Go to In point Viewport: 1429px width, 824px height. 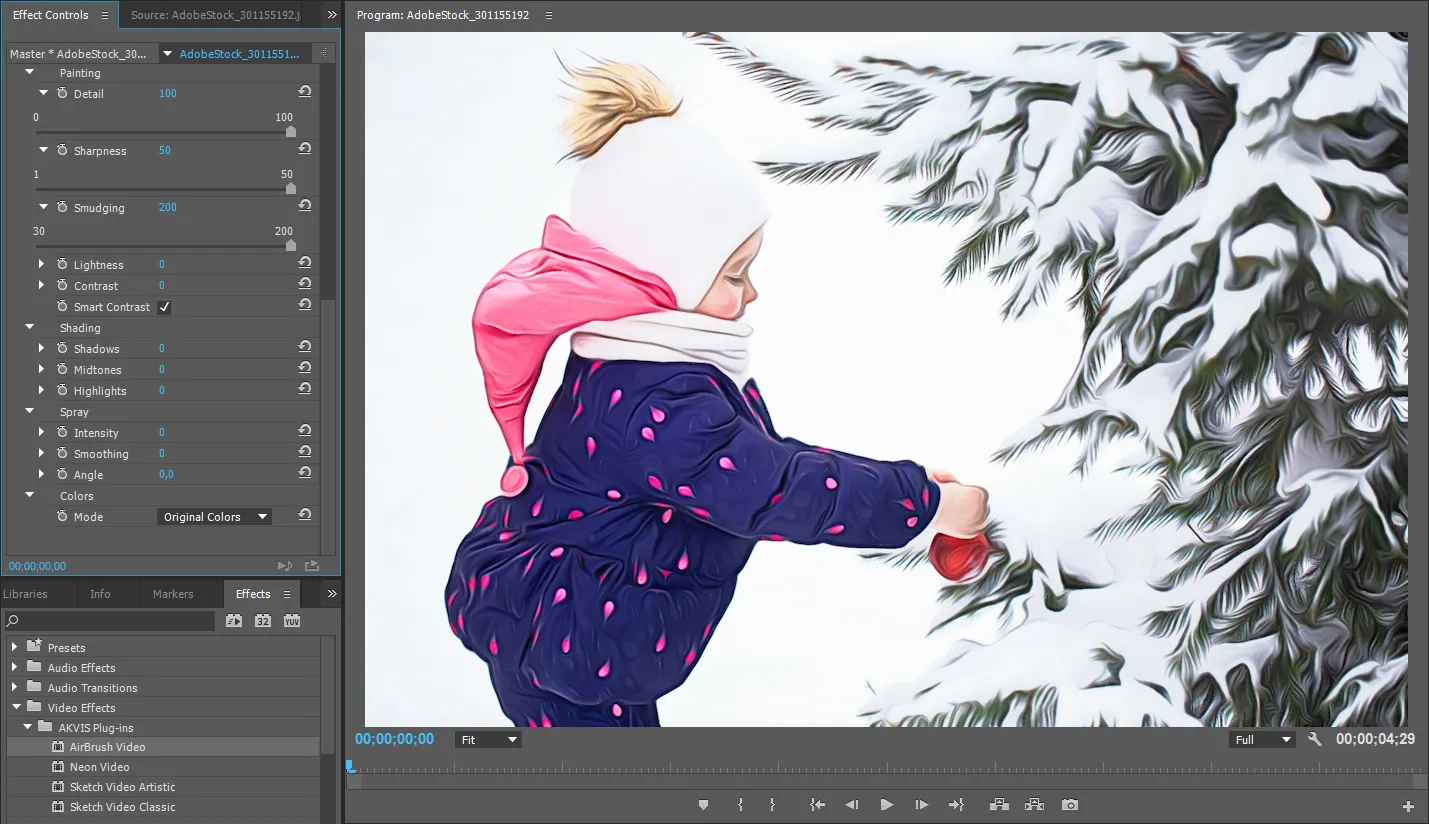[x=817, y=805]
